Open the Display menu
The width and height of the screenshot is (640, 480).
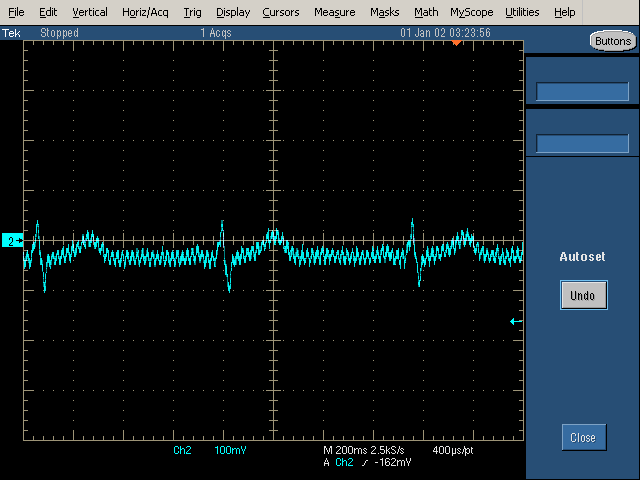coord(233,12)
